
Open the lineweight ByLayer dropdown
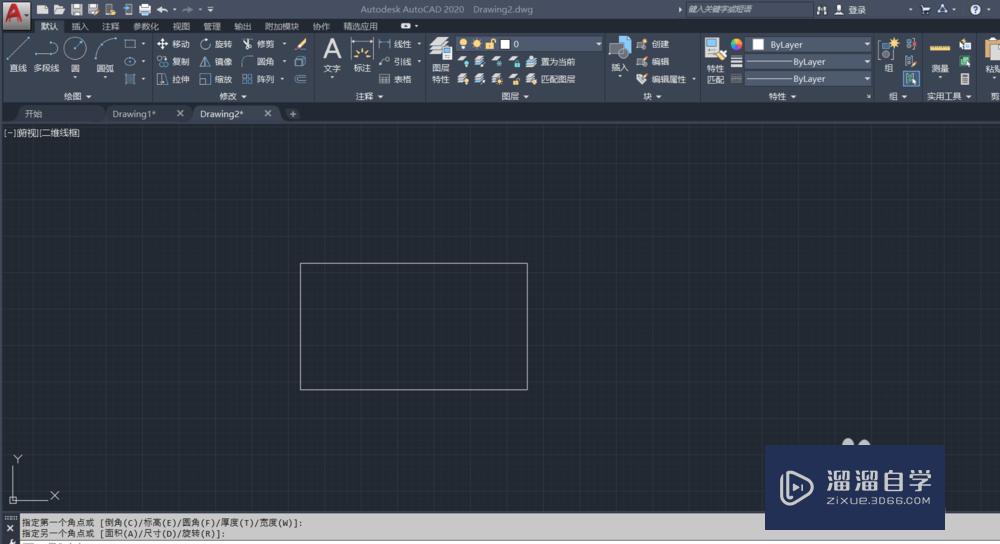[867, 61]
